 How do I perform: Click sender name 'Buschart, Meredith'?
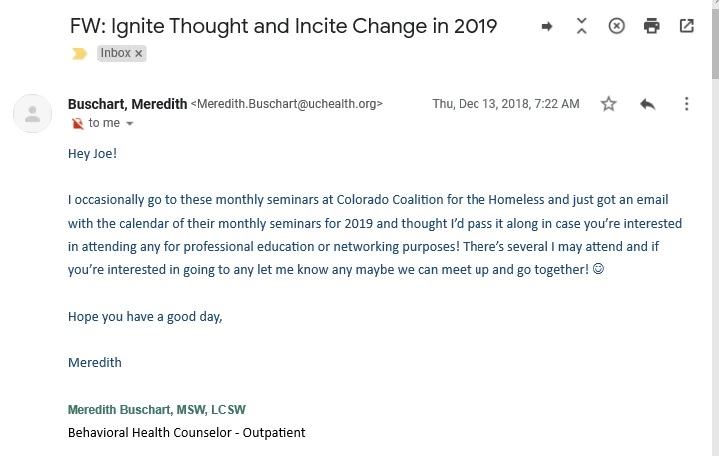[x=126, y=104]
